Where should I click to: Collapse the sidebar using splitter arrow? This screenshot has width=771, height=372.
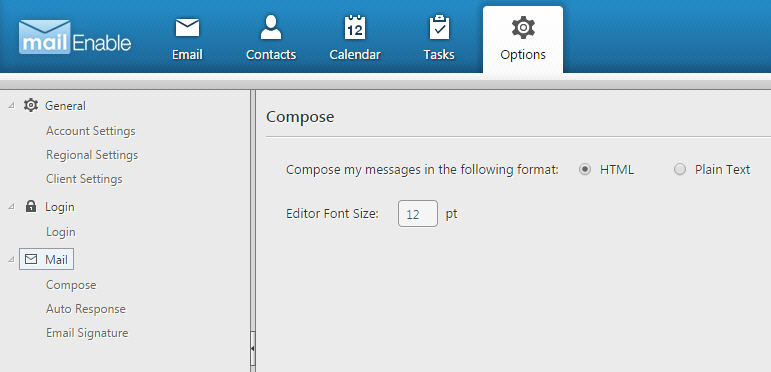pos(253,348)
